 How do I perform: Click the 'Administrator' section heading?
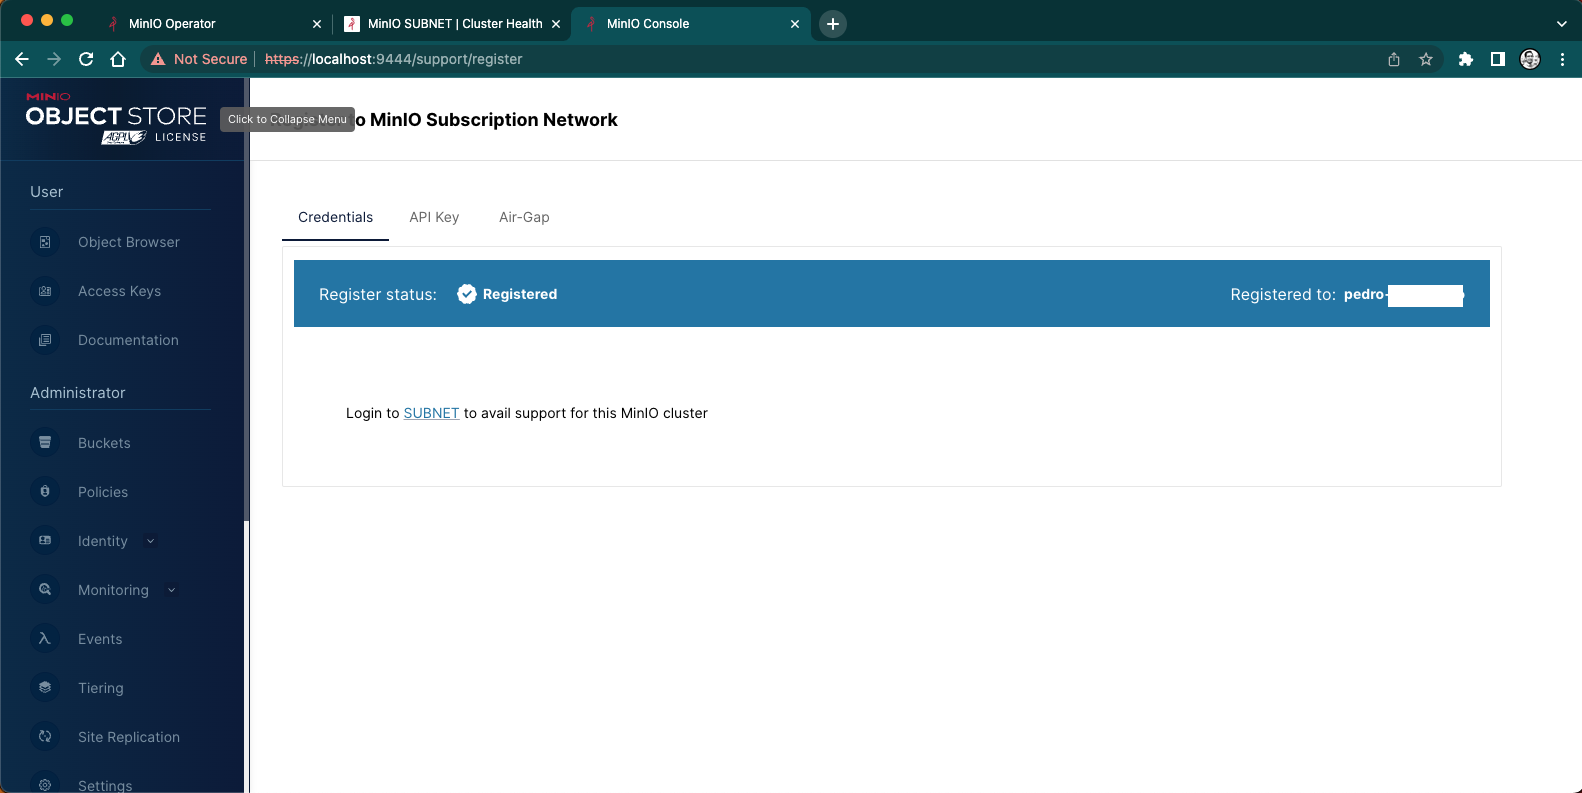coord(78,393)
